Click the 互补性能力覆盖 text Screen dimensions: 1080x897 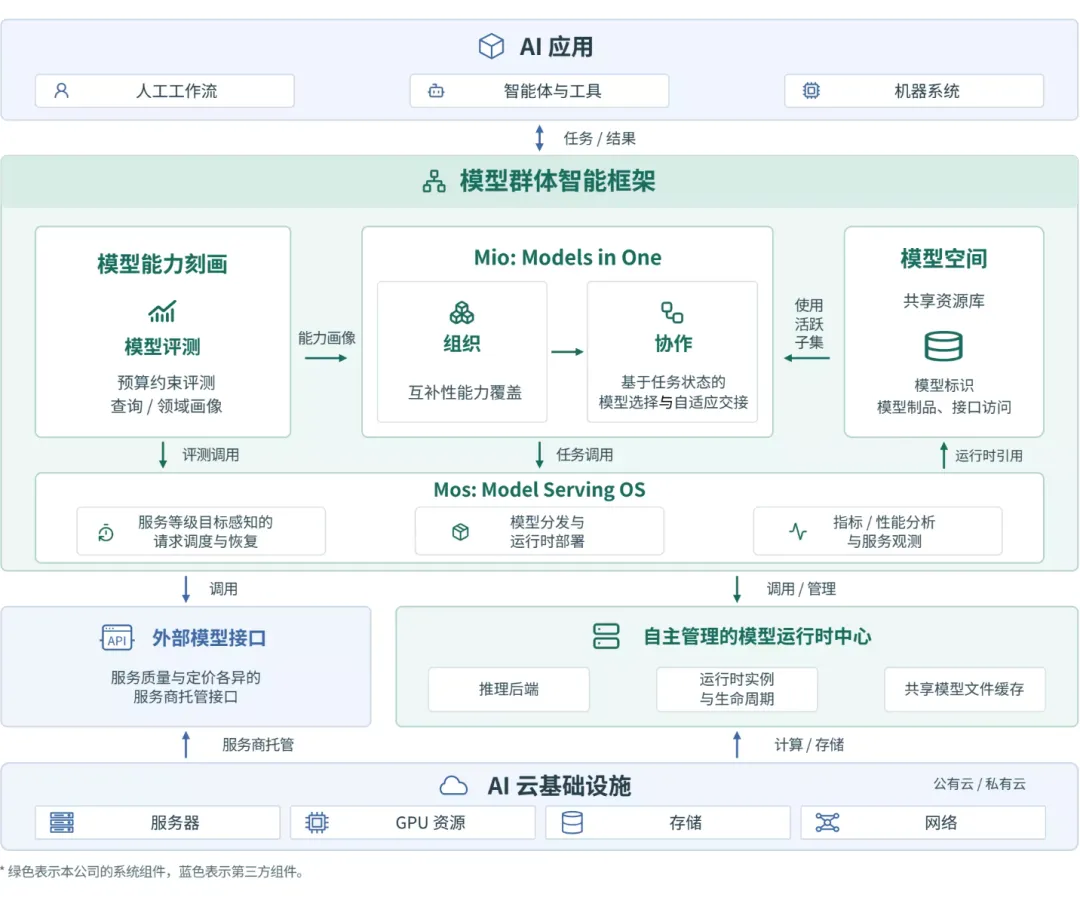point(465,393)
